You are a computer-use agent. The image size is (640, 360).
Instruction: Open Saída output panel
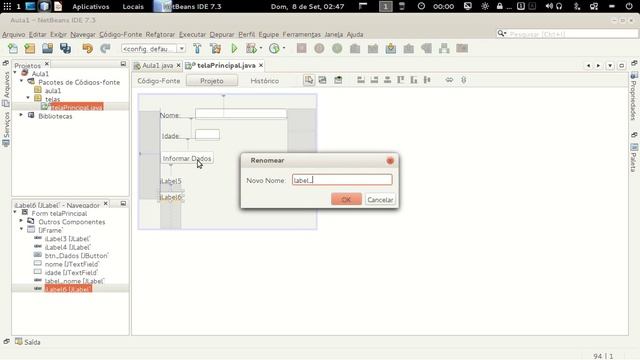pyautogui.click(x=28, y=342)
